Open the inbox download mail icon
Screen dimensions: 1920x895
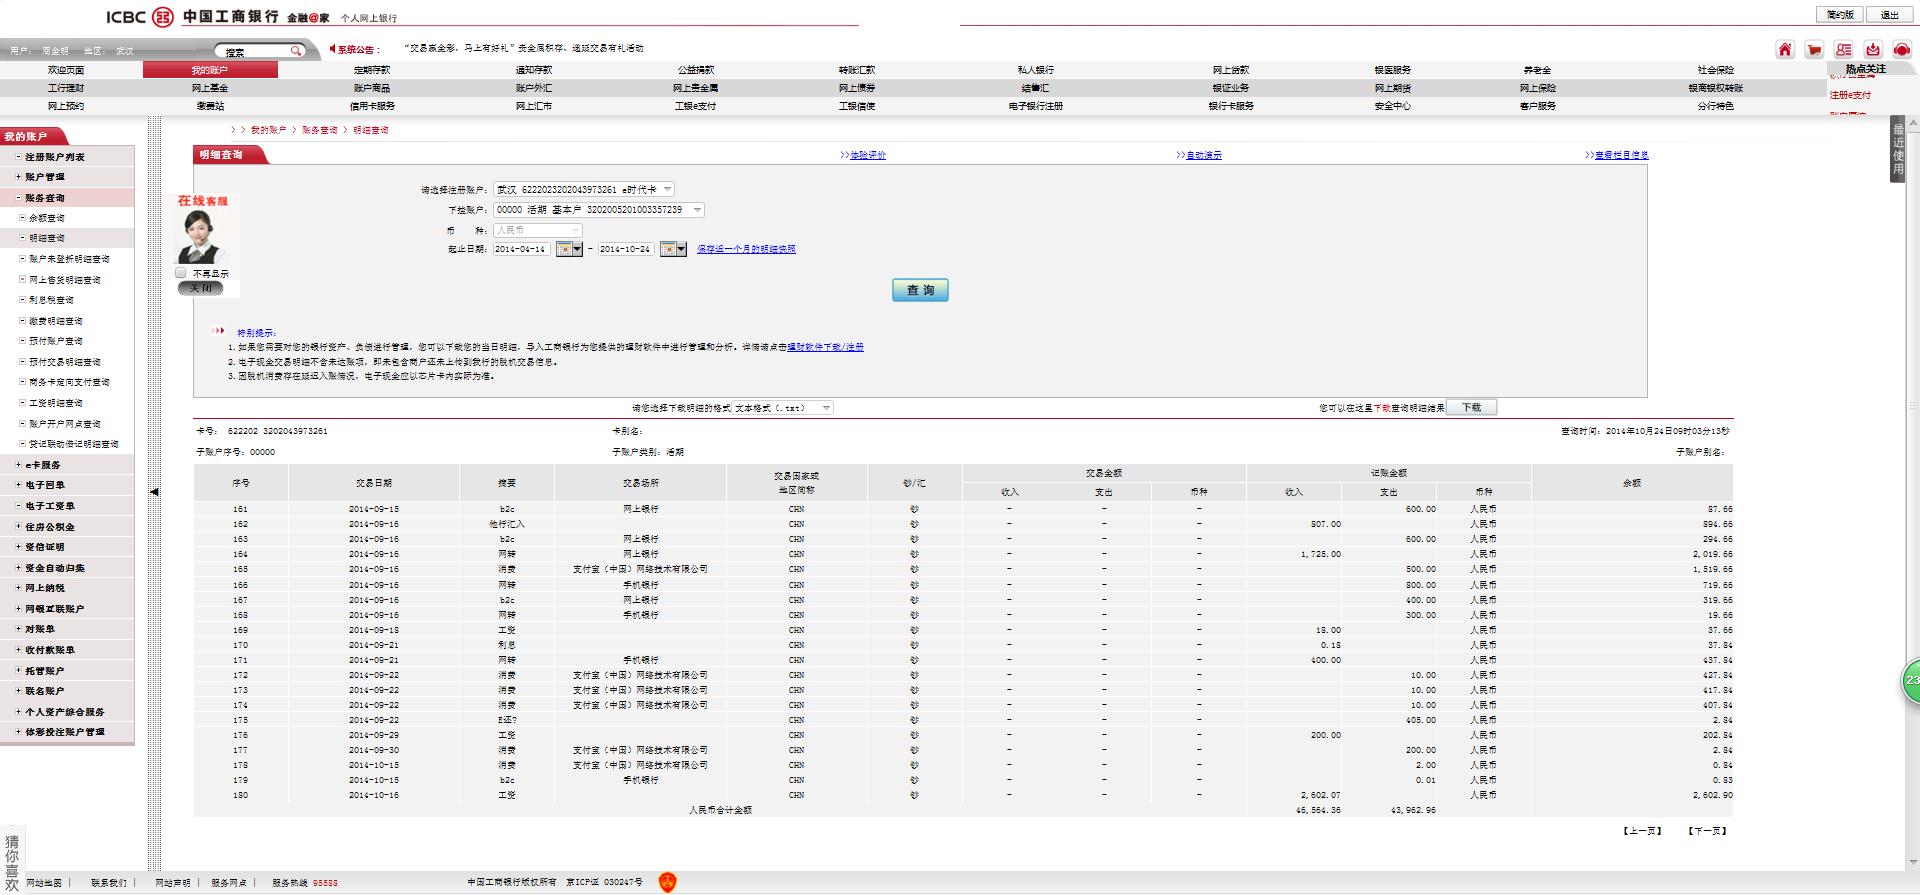tap(1872, 49)
